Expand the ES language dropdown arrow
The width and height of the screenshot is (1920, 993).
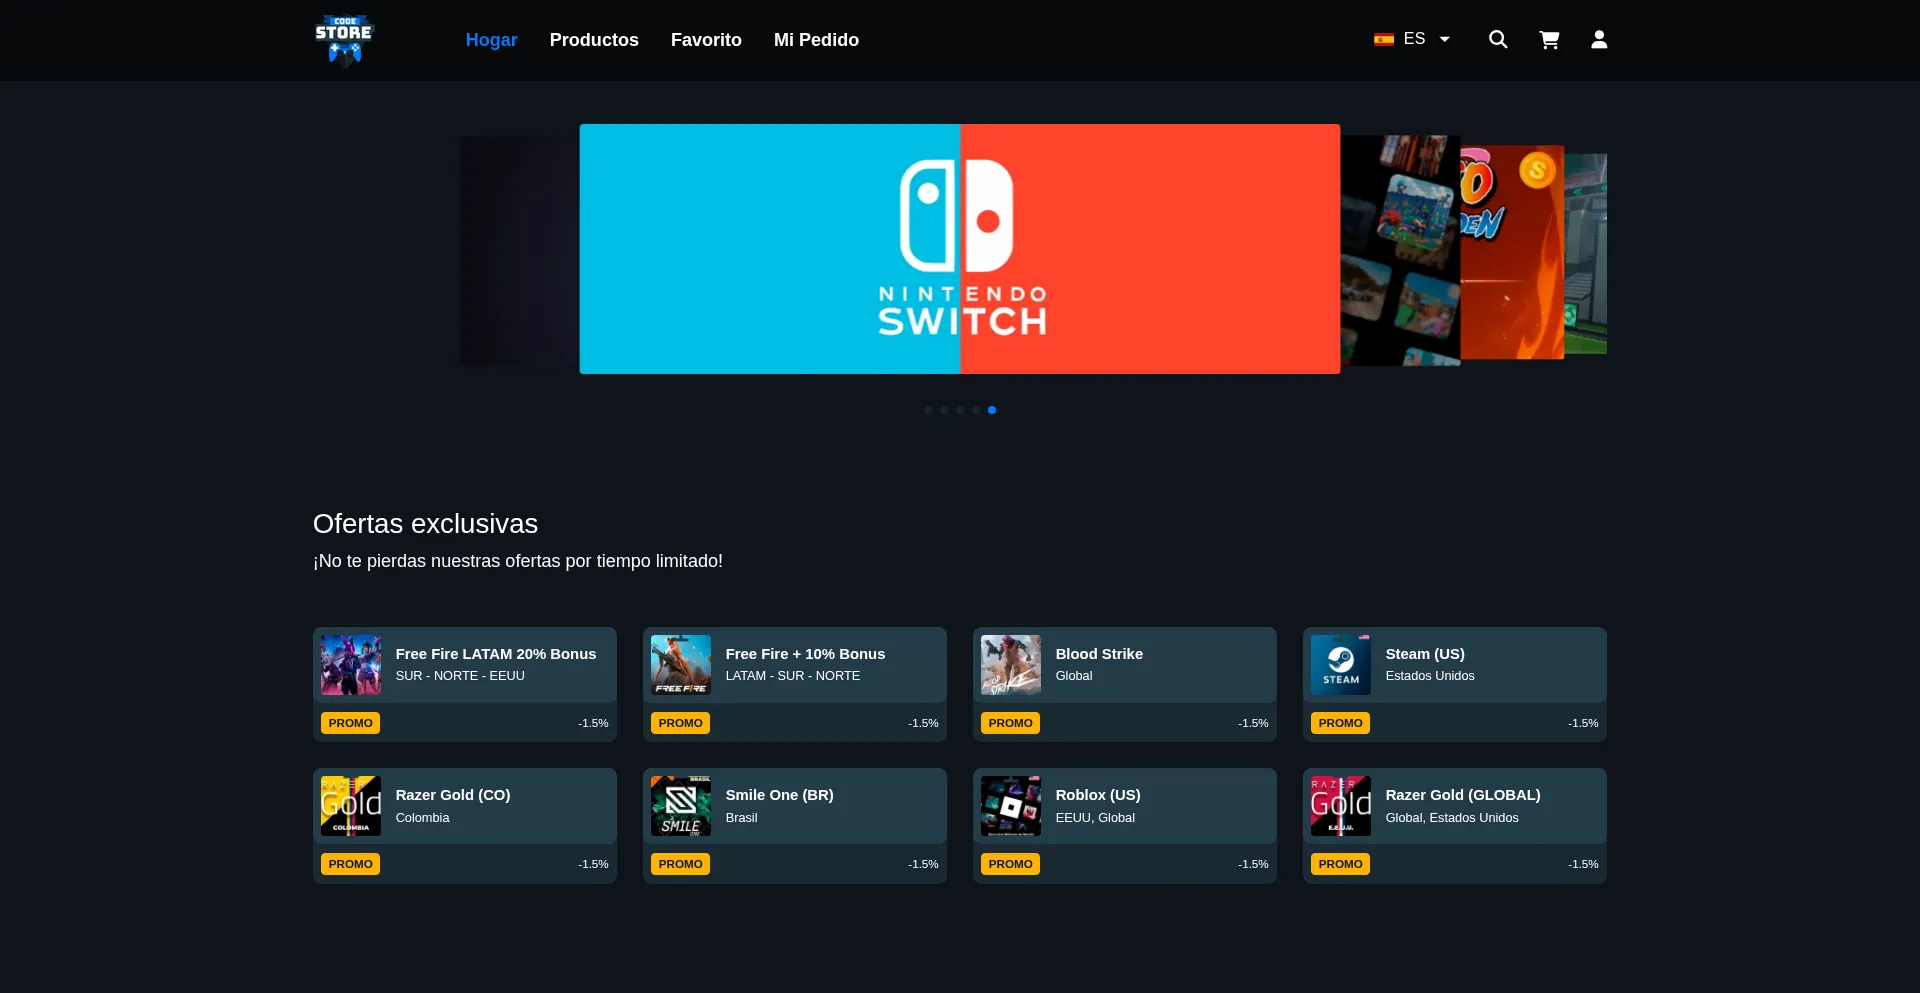pyautogui.click(x=1444, y=39)
